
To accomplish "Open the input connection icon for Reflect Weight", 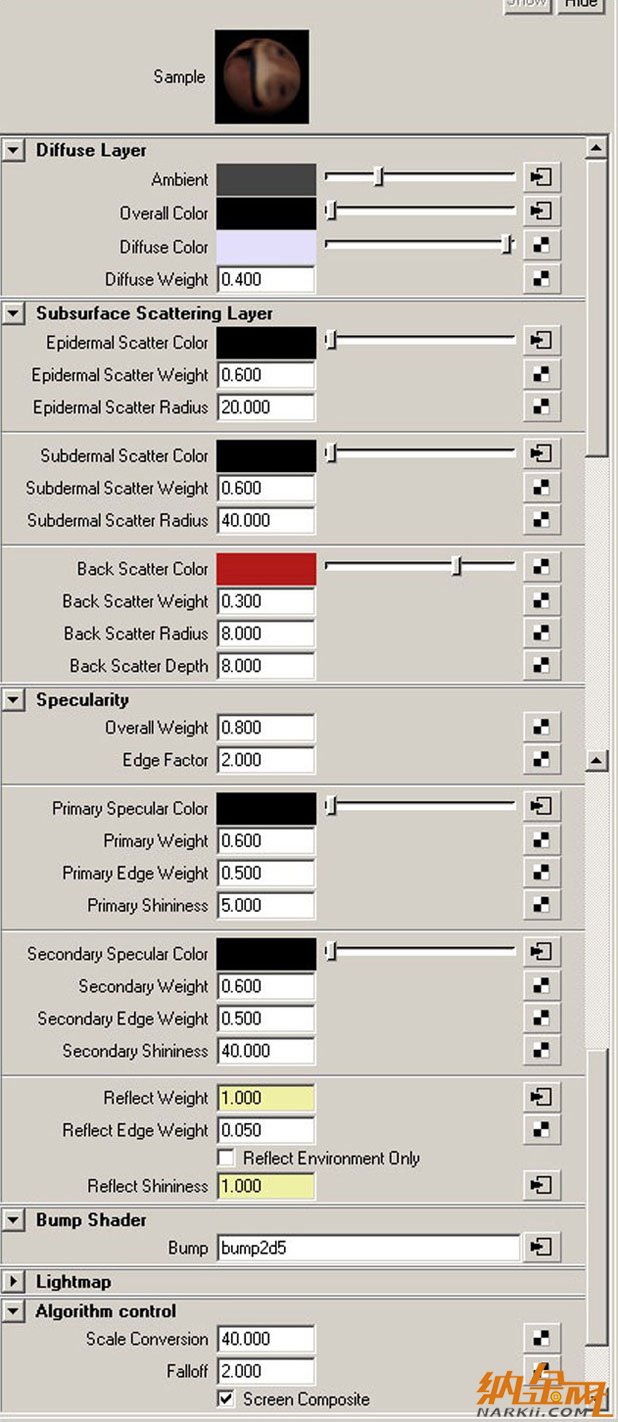I will (542, 1097).
